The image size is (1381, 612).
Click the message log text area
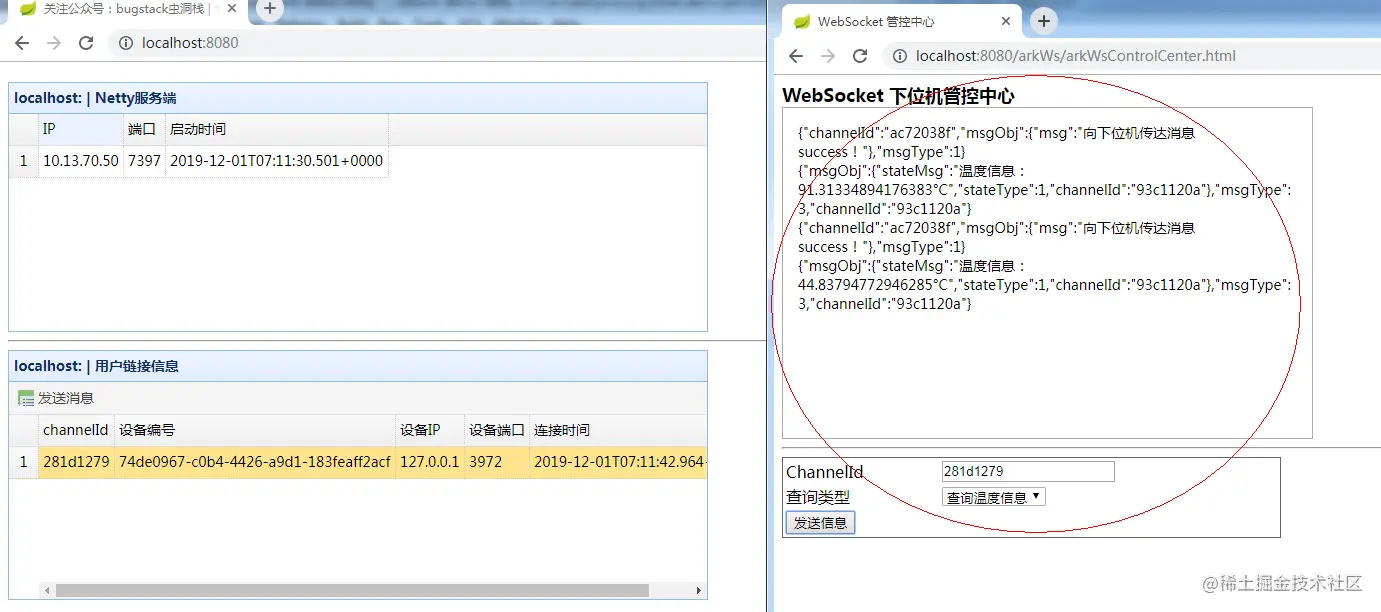[1047, 273]
